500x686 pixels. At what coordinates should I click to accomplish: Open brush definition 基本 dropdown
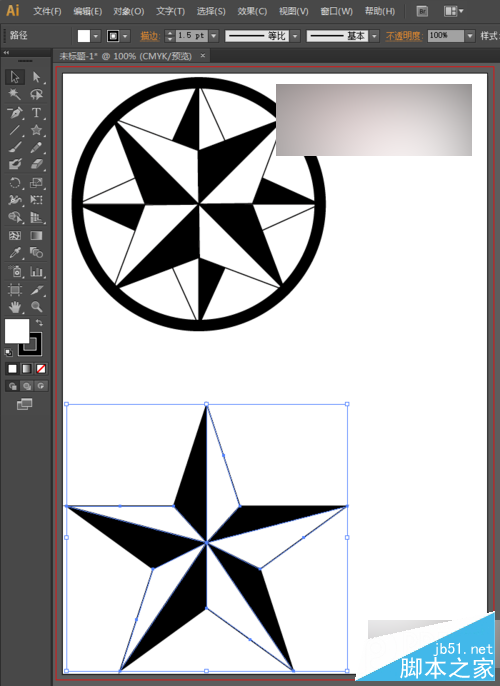(x=374, y=36)
